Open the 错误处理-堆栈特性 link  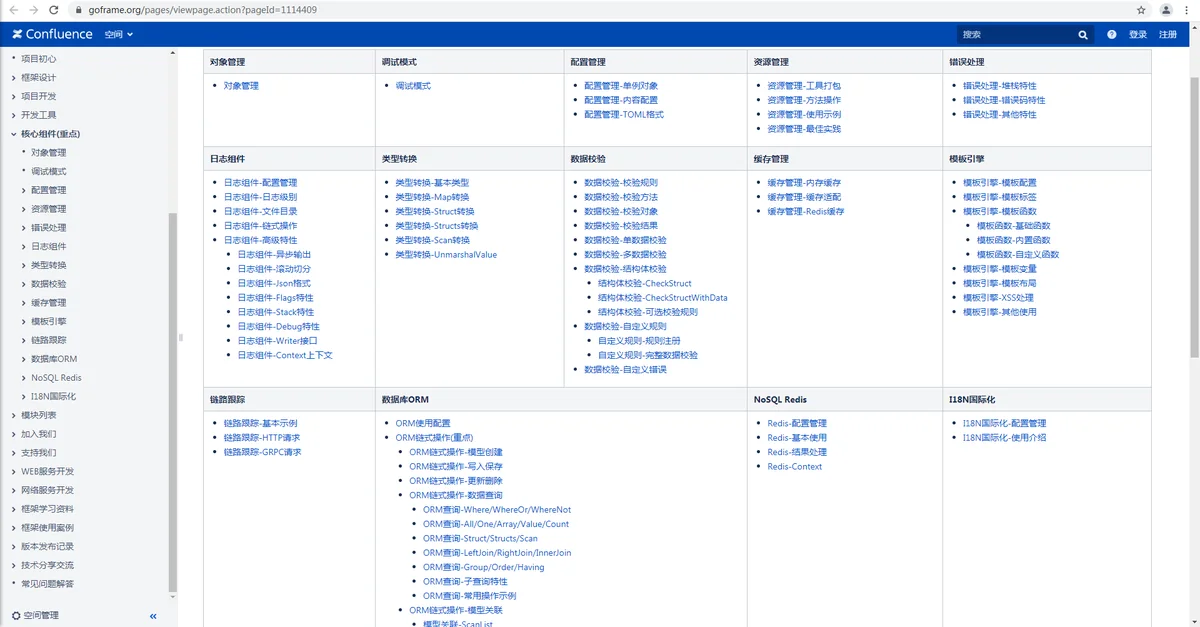click(1000, 86)
